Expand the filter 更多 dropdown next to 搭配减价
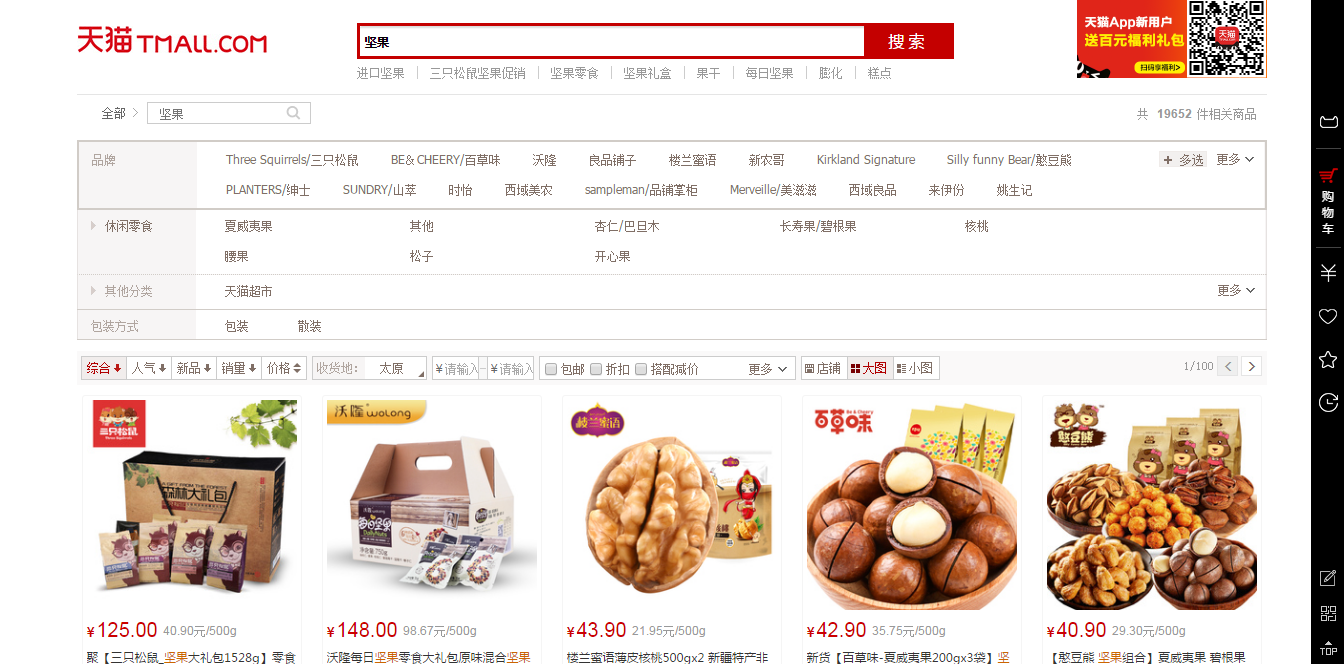The image size is (1344, 664). [768, 369]
